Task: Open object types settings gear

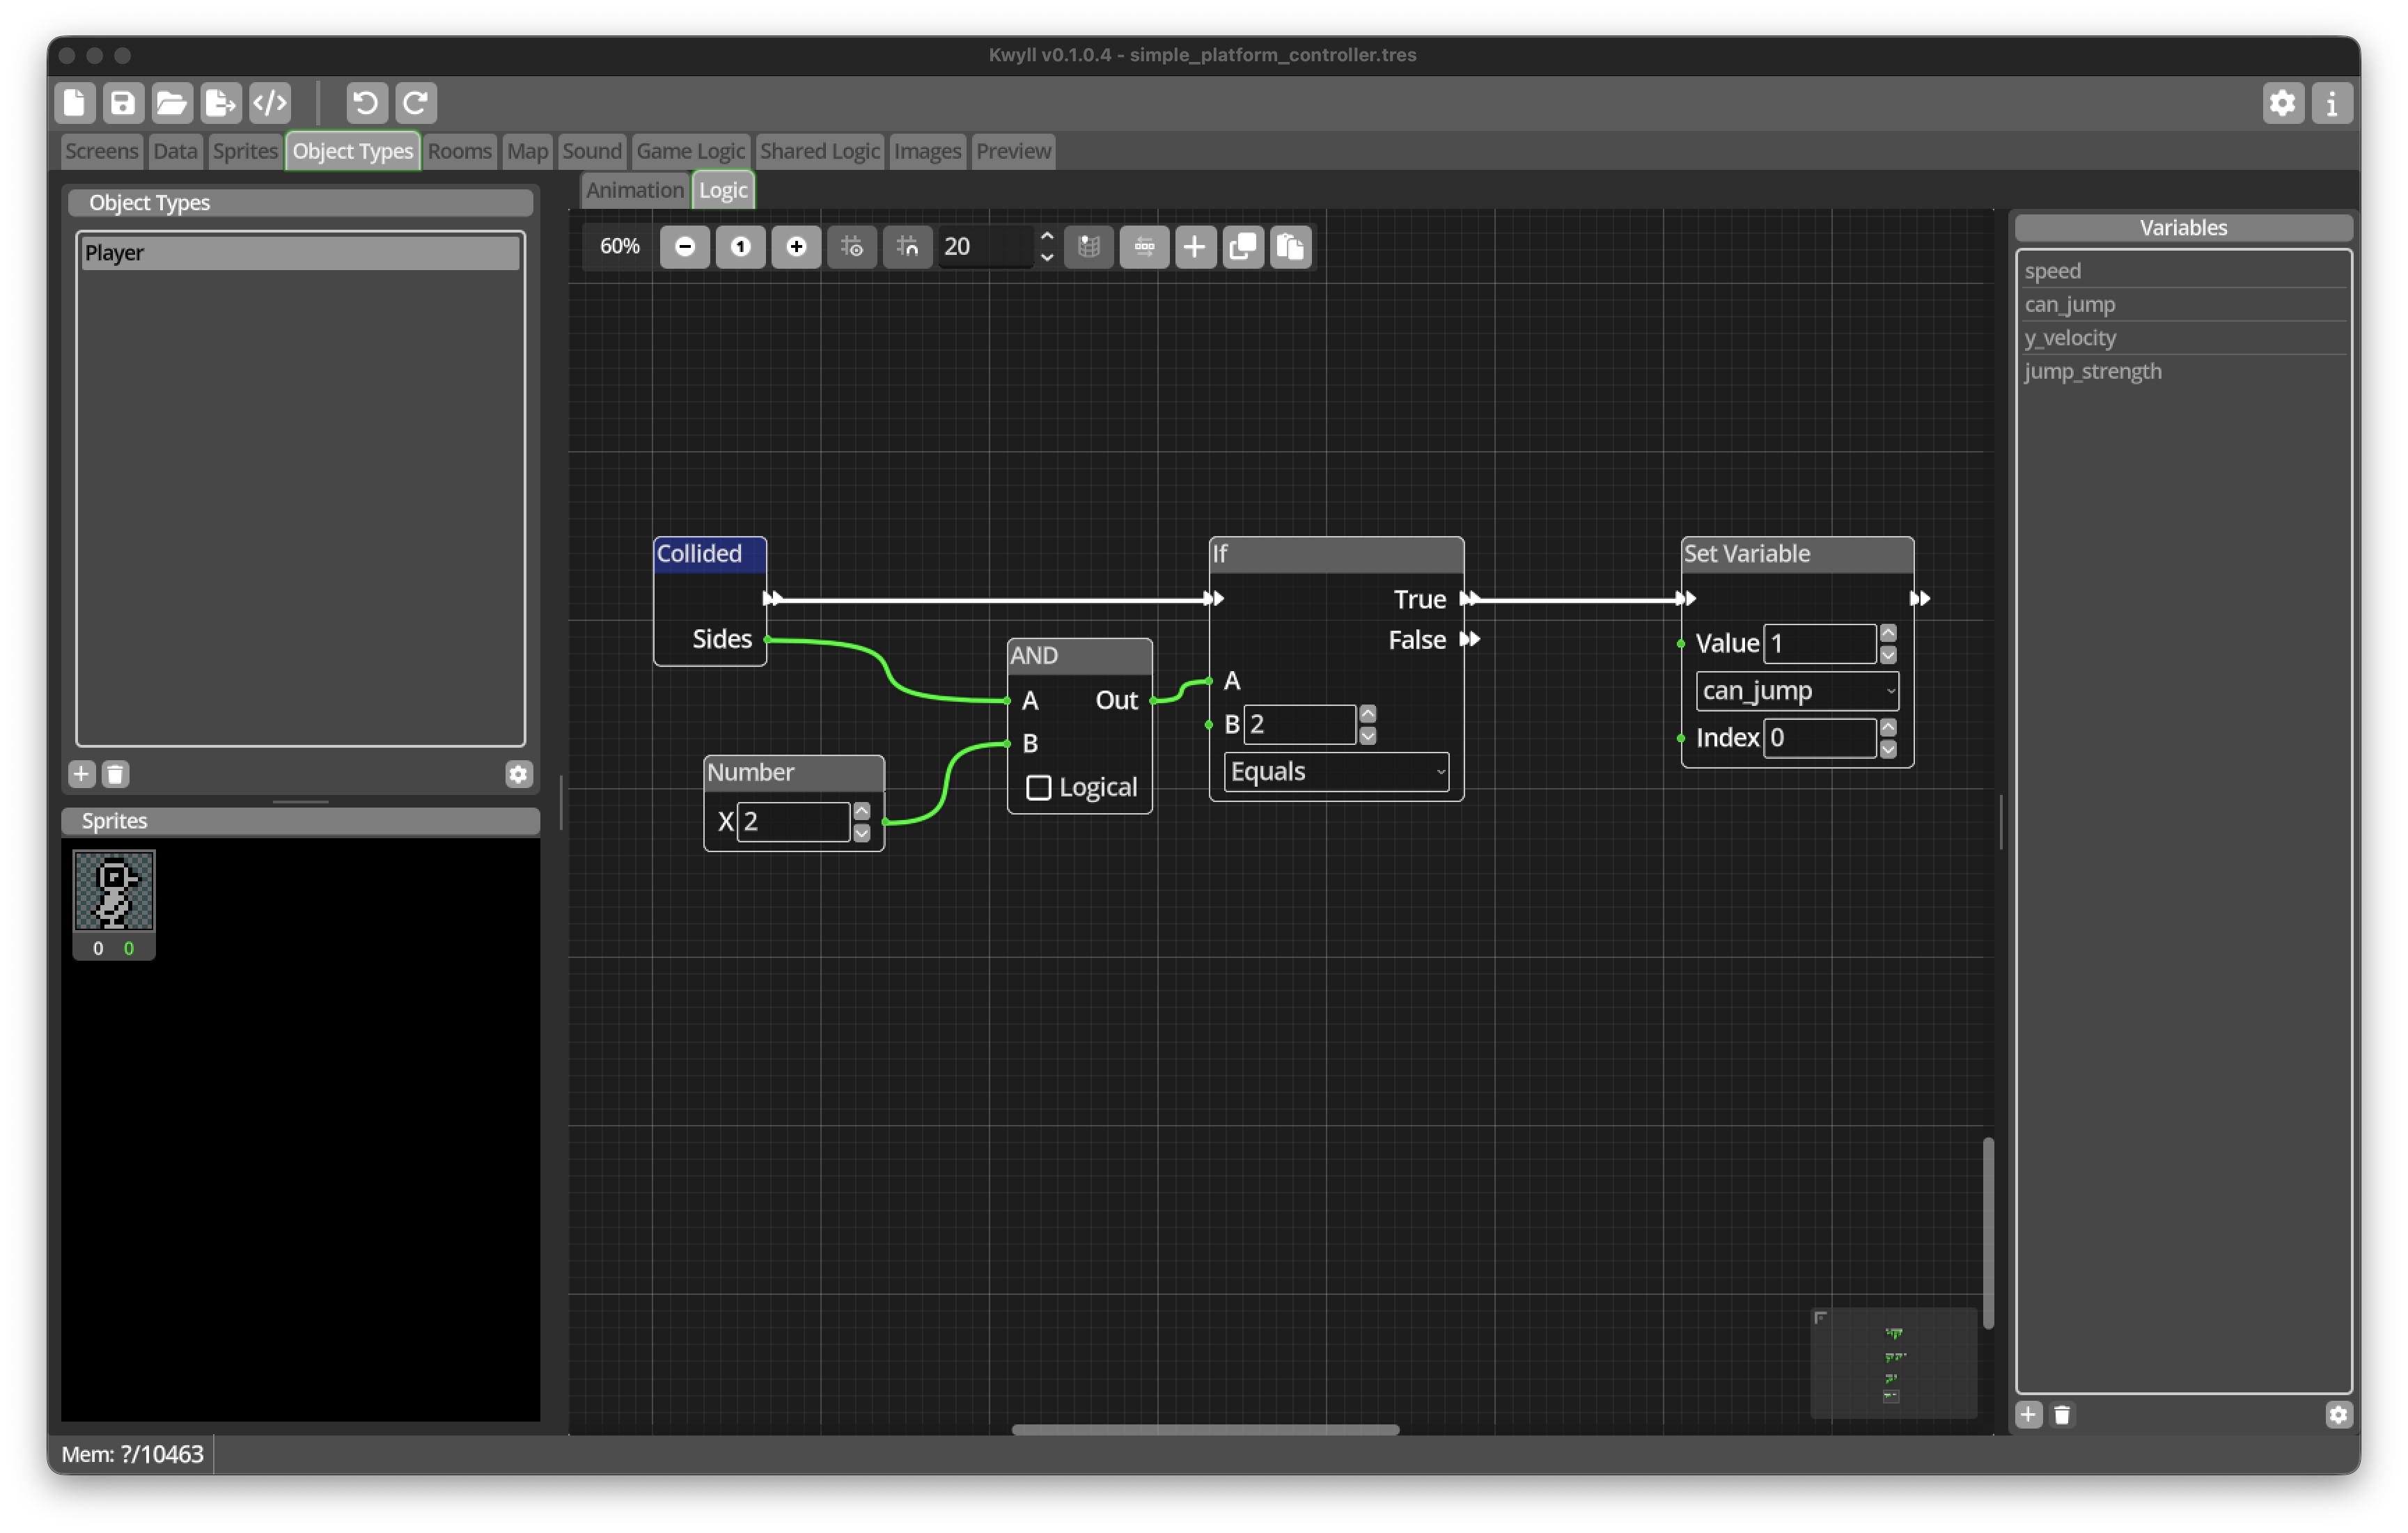Action: [518, 774]
